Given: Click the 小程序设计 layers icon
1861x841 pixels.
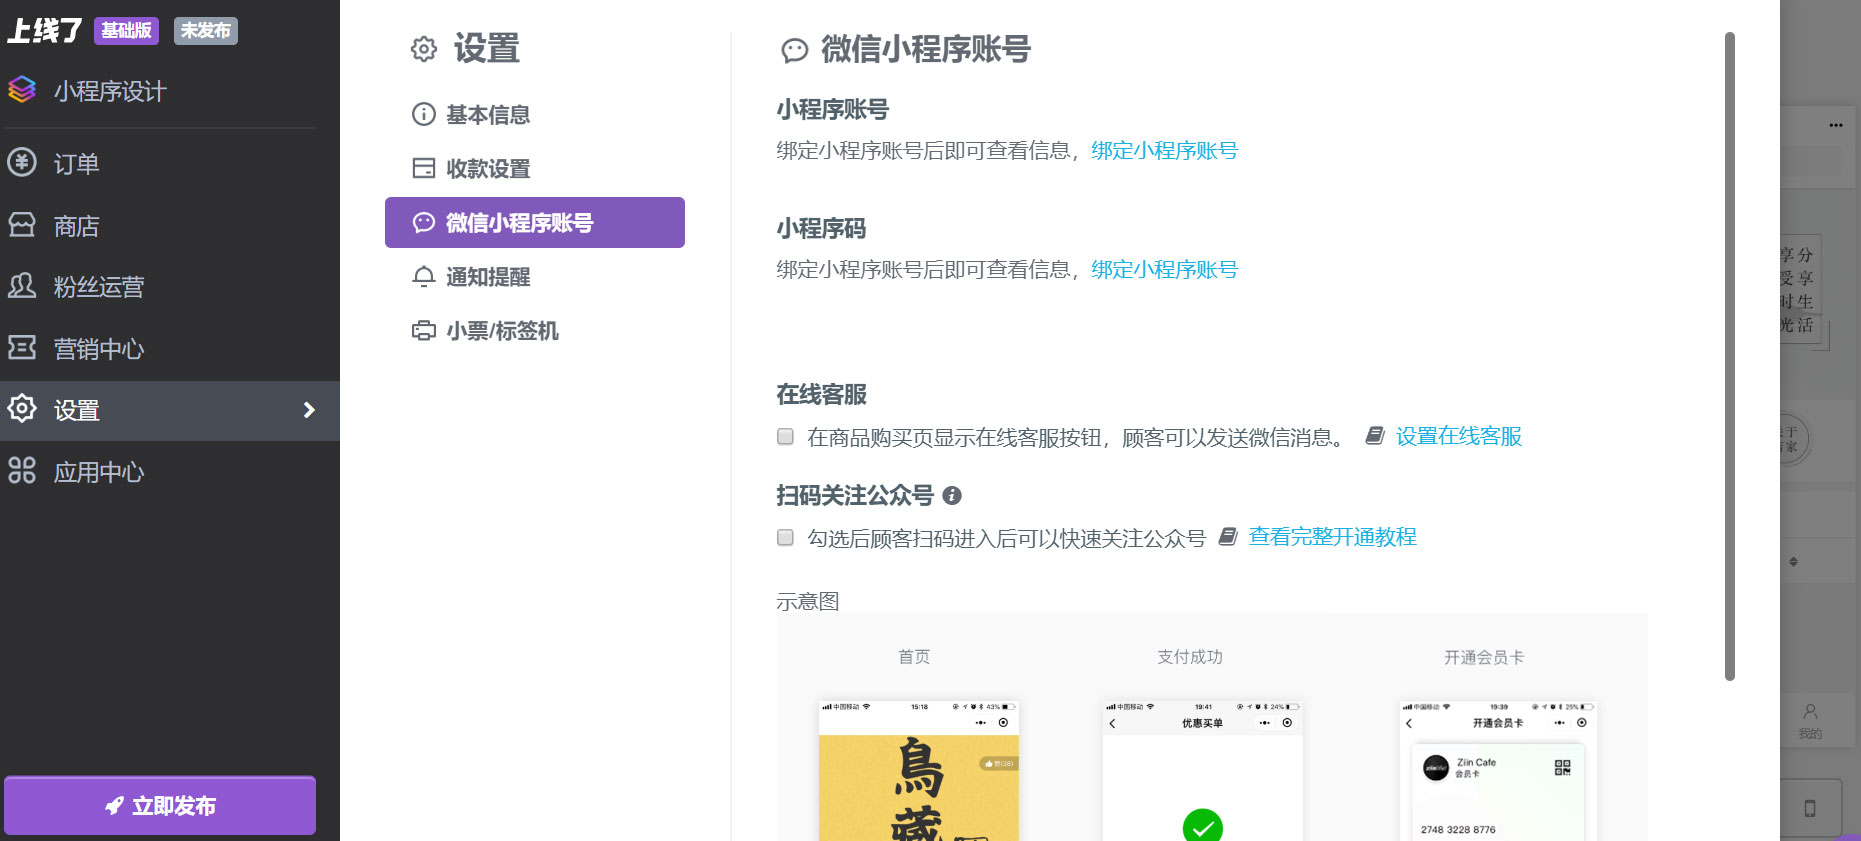Looking at the screenshot, I should pyautogui.click(x=22, y=90).
